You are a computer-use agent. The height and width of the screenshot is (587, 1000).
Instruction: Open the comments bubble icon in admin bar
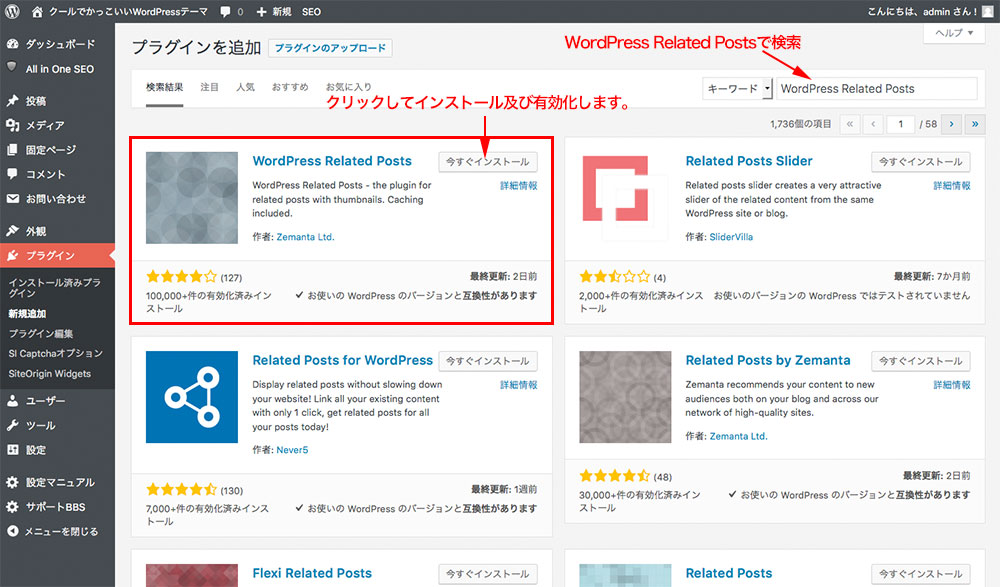tap(225, 11)
